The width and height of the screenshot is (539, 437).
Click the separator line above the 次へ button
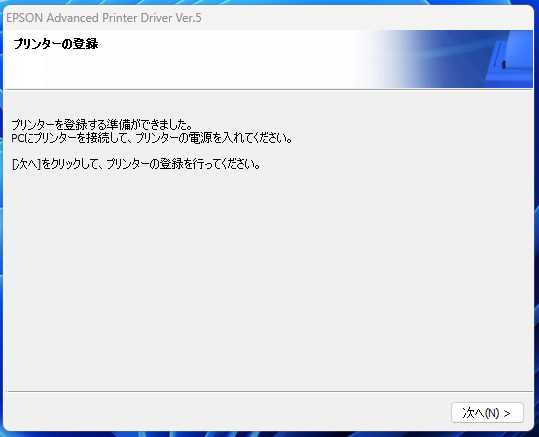pos(269,391)
